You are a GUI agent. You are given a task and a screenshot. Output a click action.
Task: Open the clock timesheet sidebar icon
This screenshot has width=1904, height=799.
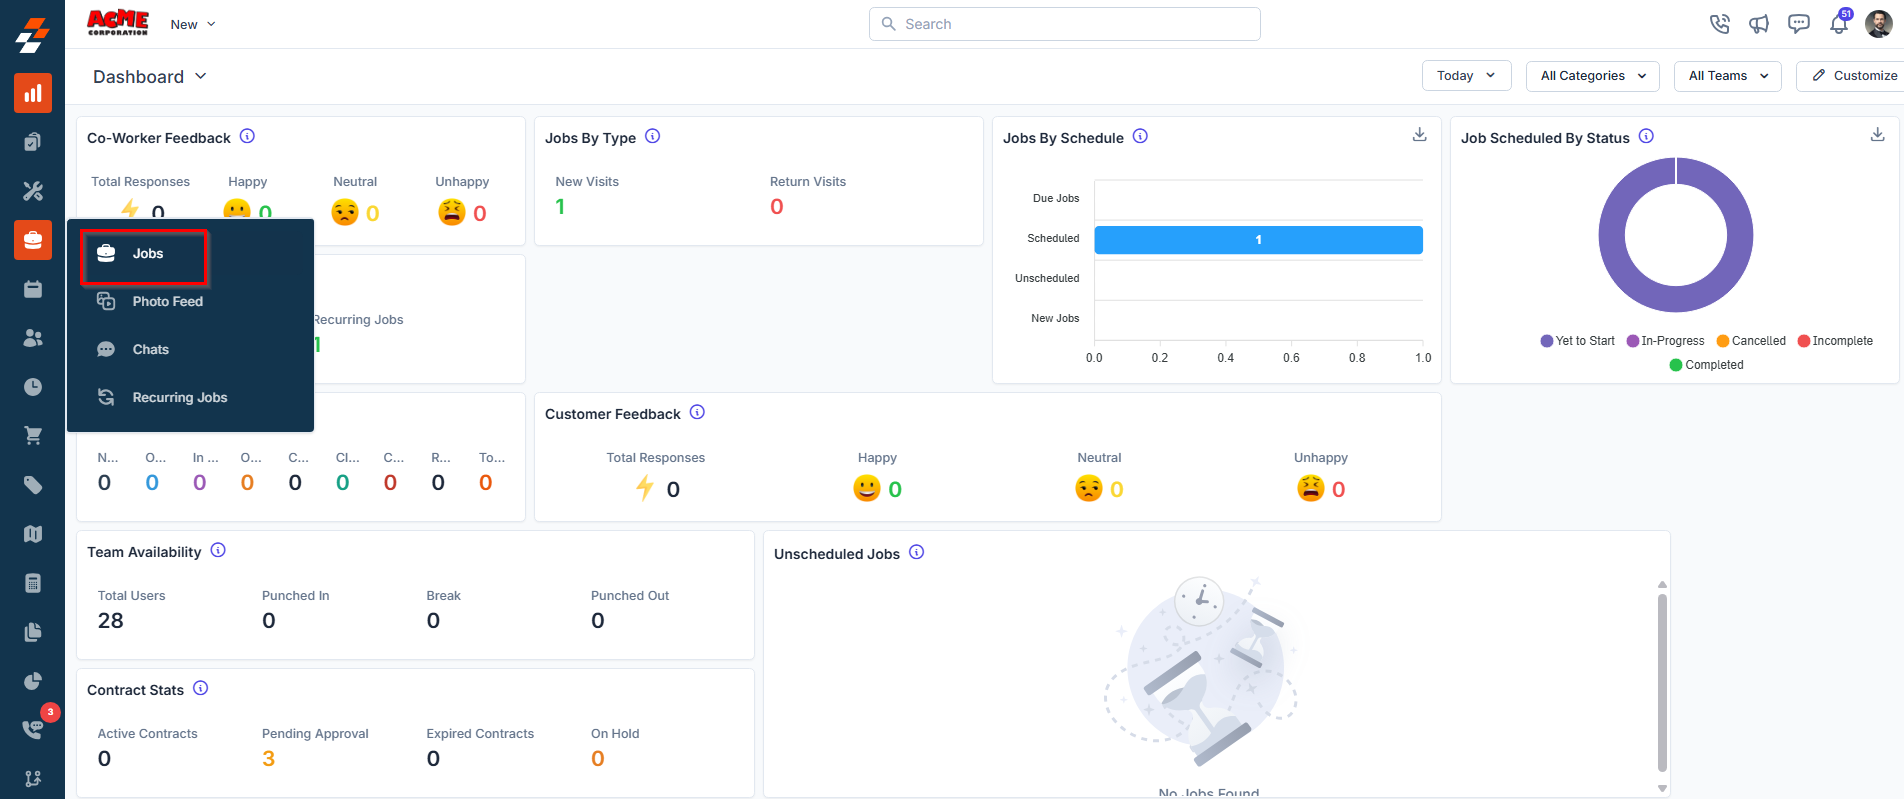coord(33,387)
